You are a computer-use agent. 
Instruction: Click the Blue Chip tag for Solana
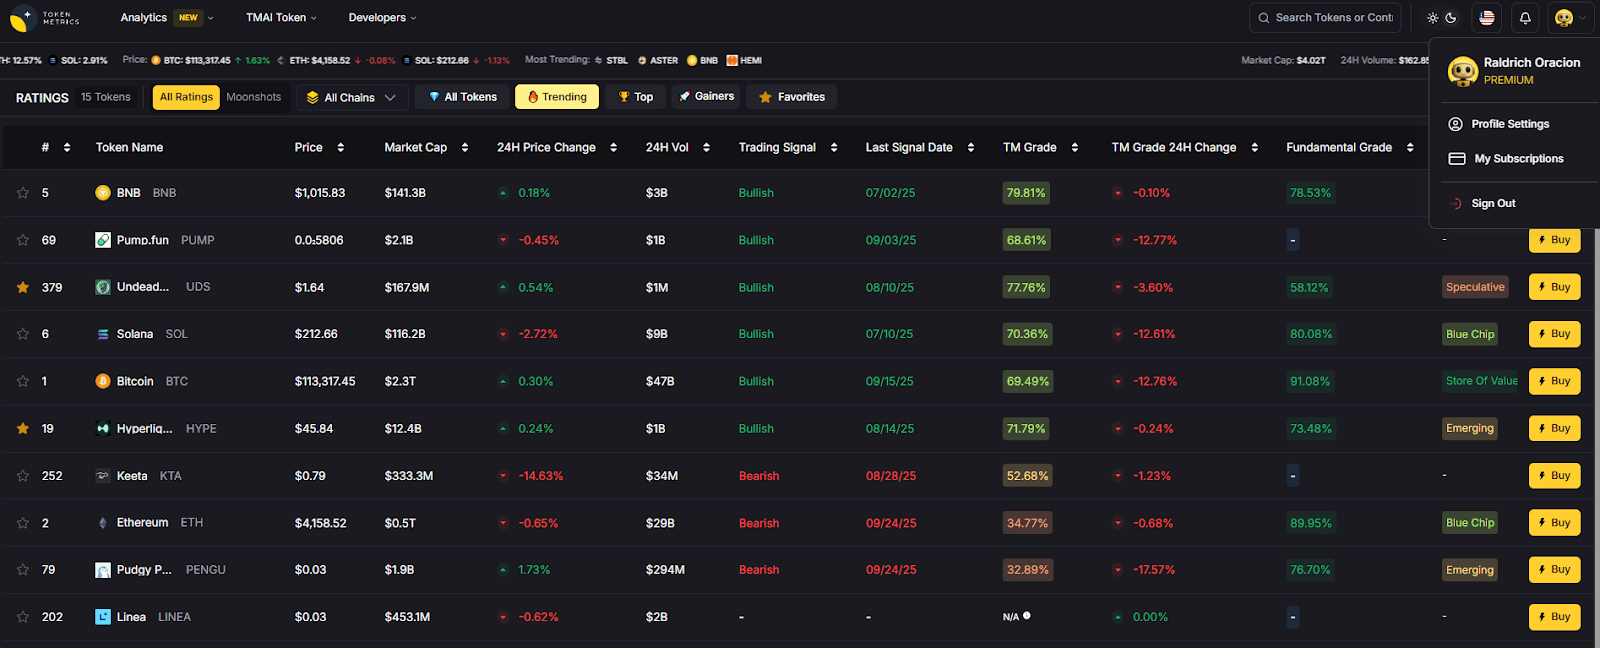click(x=1470, y=334)
